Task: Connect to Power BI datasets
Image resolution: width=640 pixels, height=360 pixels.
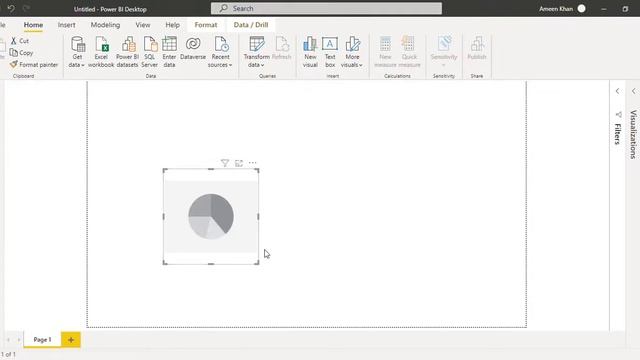Action: click(127, 52)
